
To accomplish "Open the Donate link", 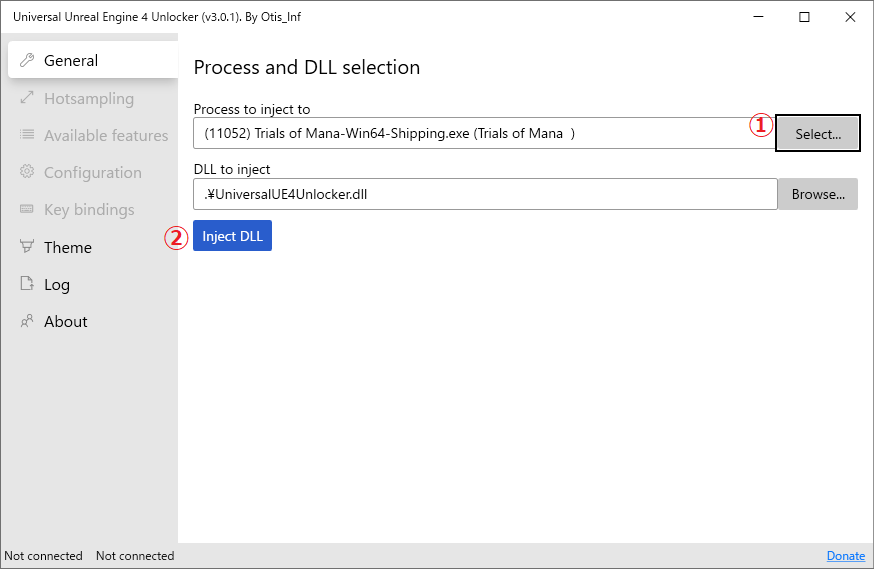I will 846,556.
